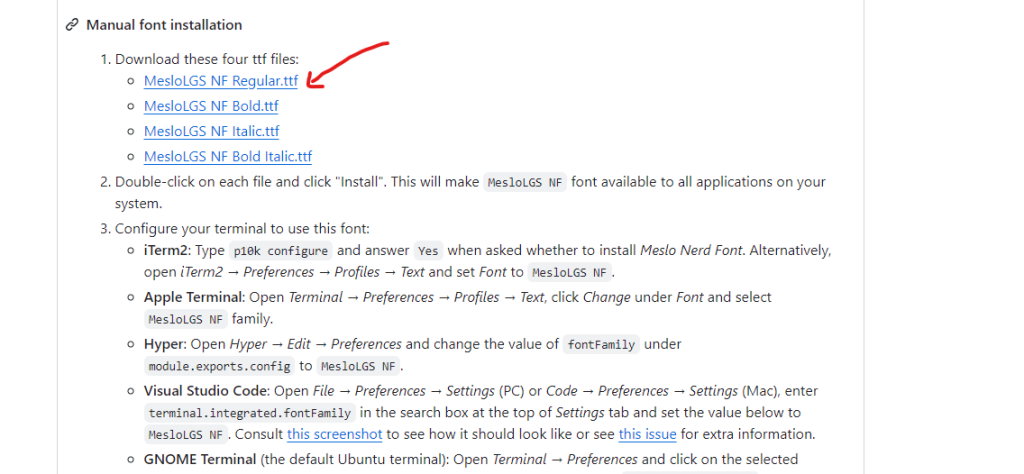The height and width of the screenshot is (474, 1024).
Task: Click the bold "iTerm2" label
Action: (166, 250)
